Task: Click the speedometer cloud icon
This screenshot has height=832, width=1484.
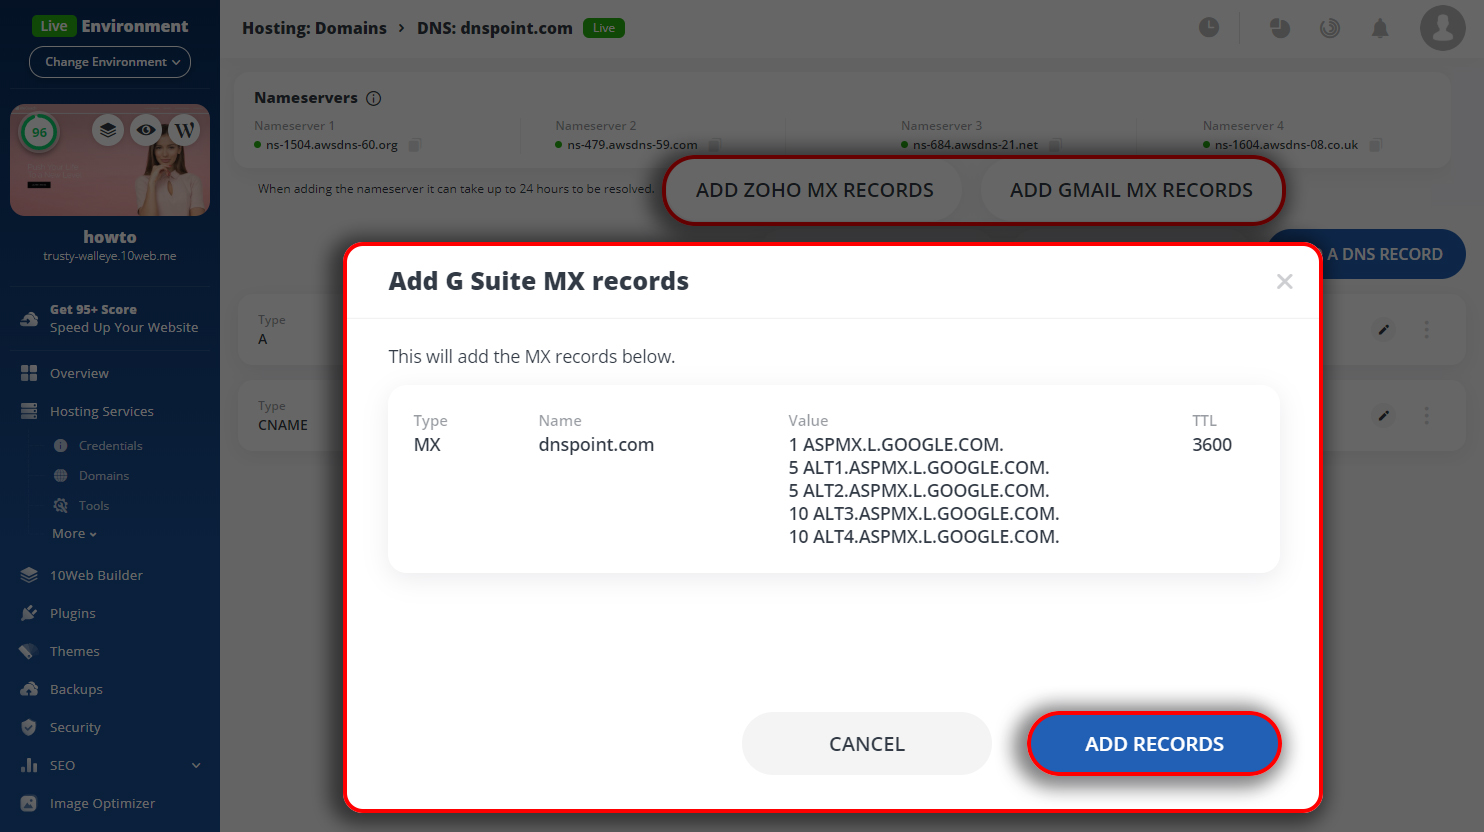Action: click(x=29, y=319)
